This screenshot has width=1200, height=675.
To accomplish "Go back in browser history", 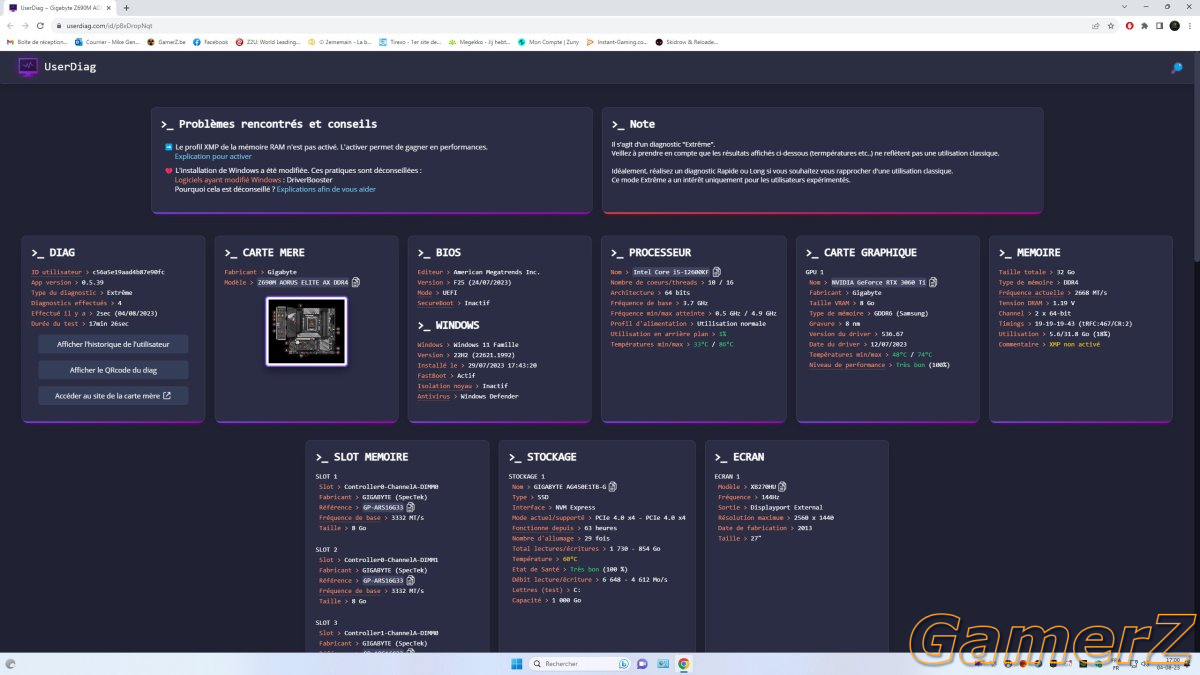I will coord(10,25).
